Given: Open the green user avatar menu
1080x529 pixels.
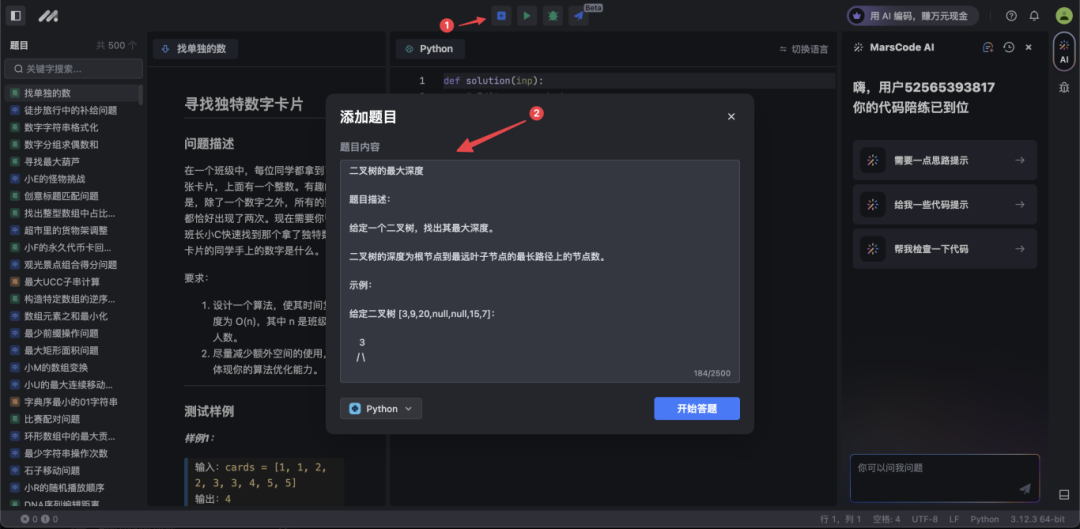Looking at the screenshot, I should pyautogui.click(x=1063, y=15).
